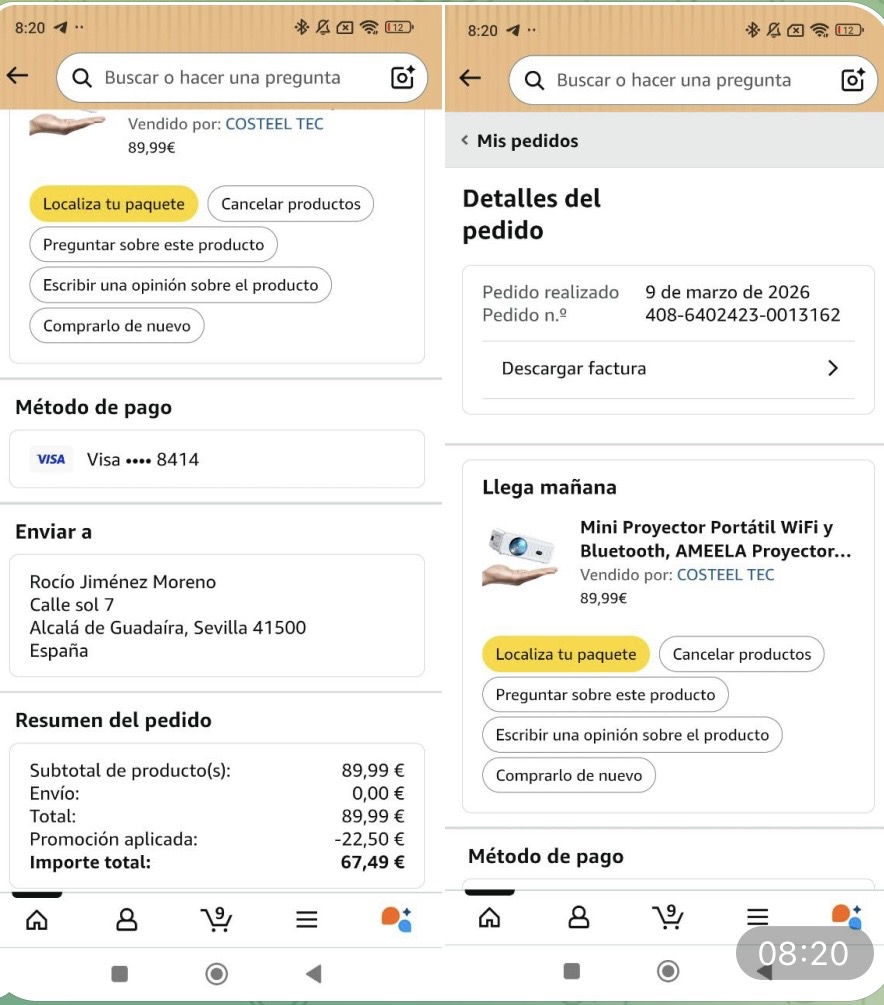Tap Comprarlo de nuevo on right screen
This screenshot has height=1005, width=884.
point(569,775)
